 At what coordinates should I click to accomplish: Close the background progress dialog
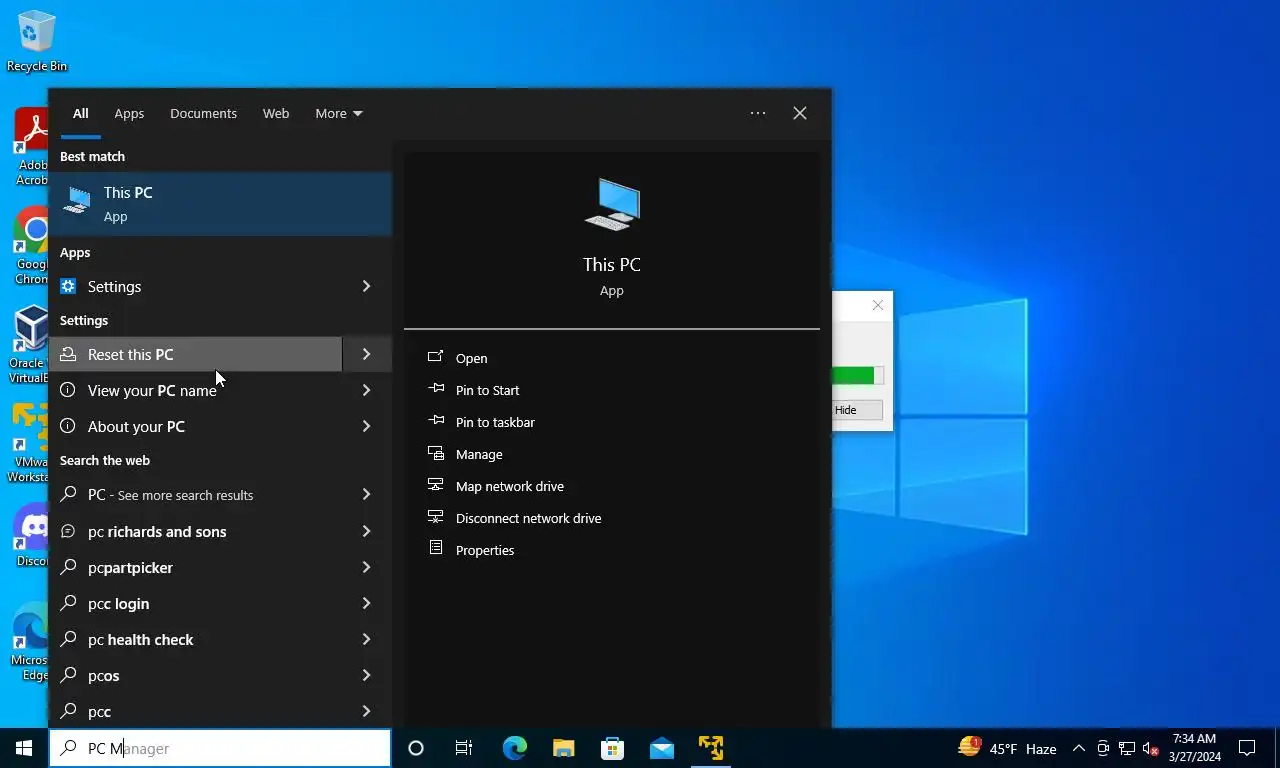(x=878, y=305)
